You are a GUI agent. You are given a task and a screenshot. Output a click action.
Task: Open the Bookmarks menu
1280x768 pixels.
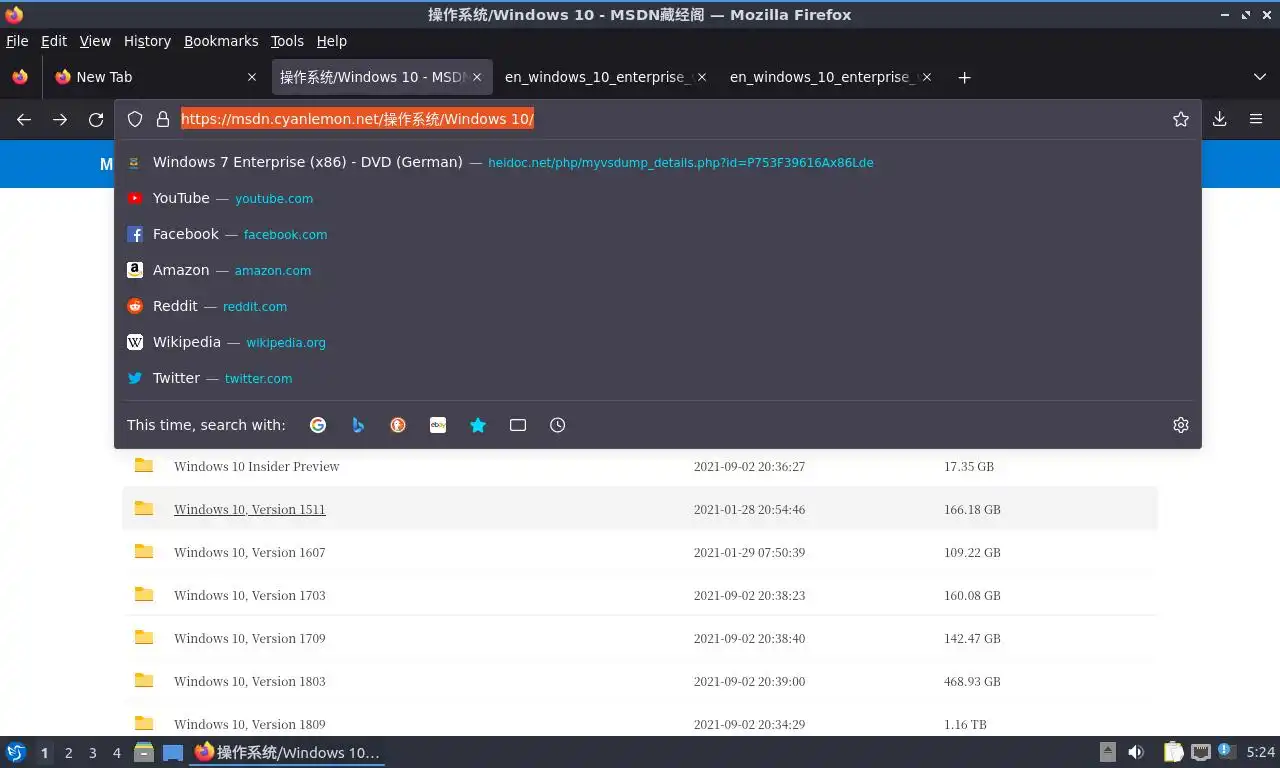(221, 41)
